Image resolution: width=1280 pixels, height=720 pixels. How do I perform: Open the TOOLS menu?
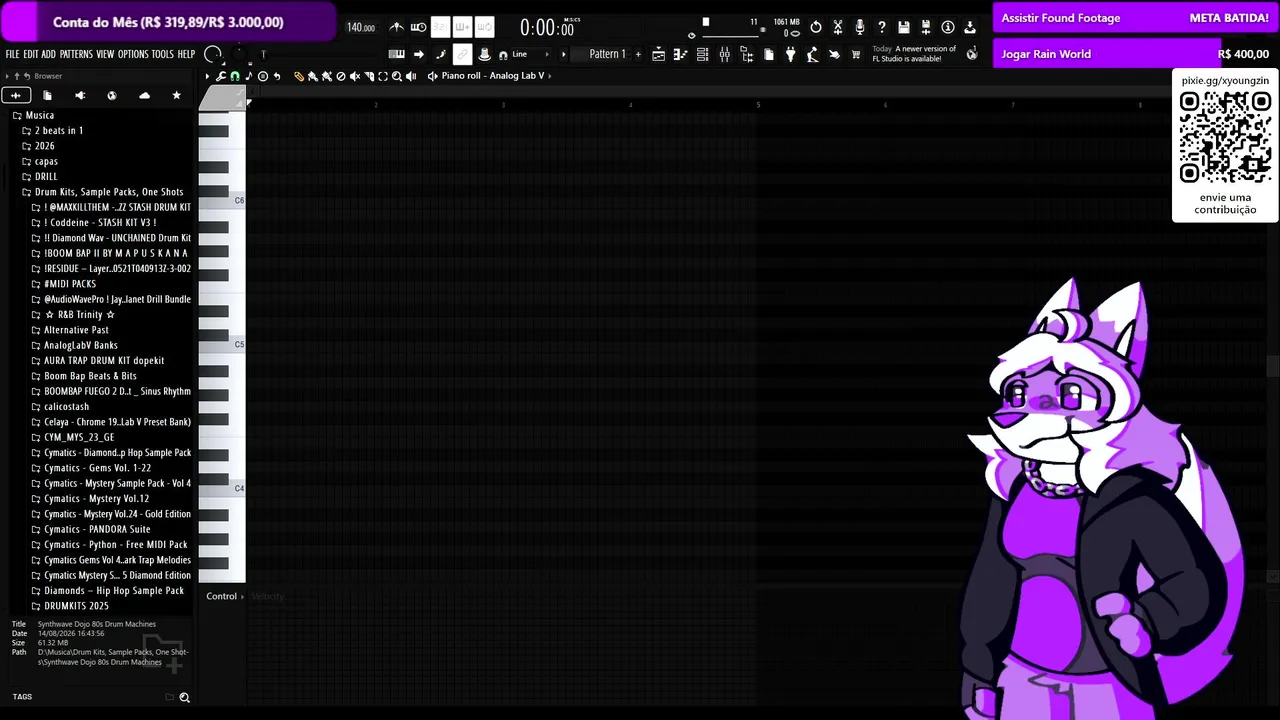tap(162, 54)
